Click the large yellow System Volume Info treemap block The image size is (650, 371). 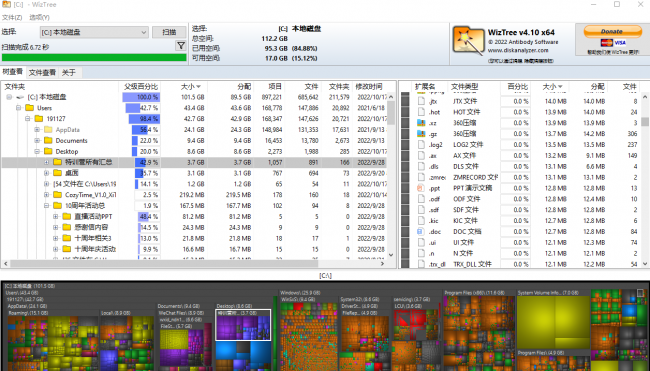click(553, 322)
